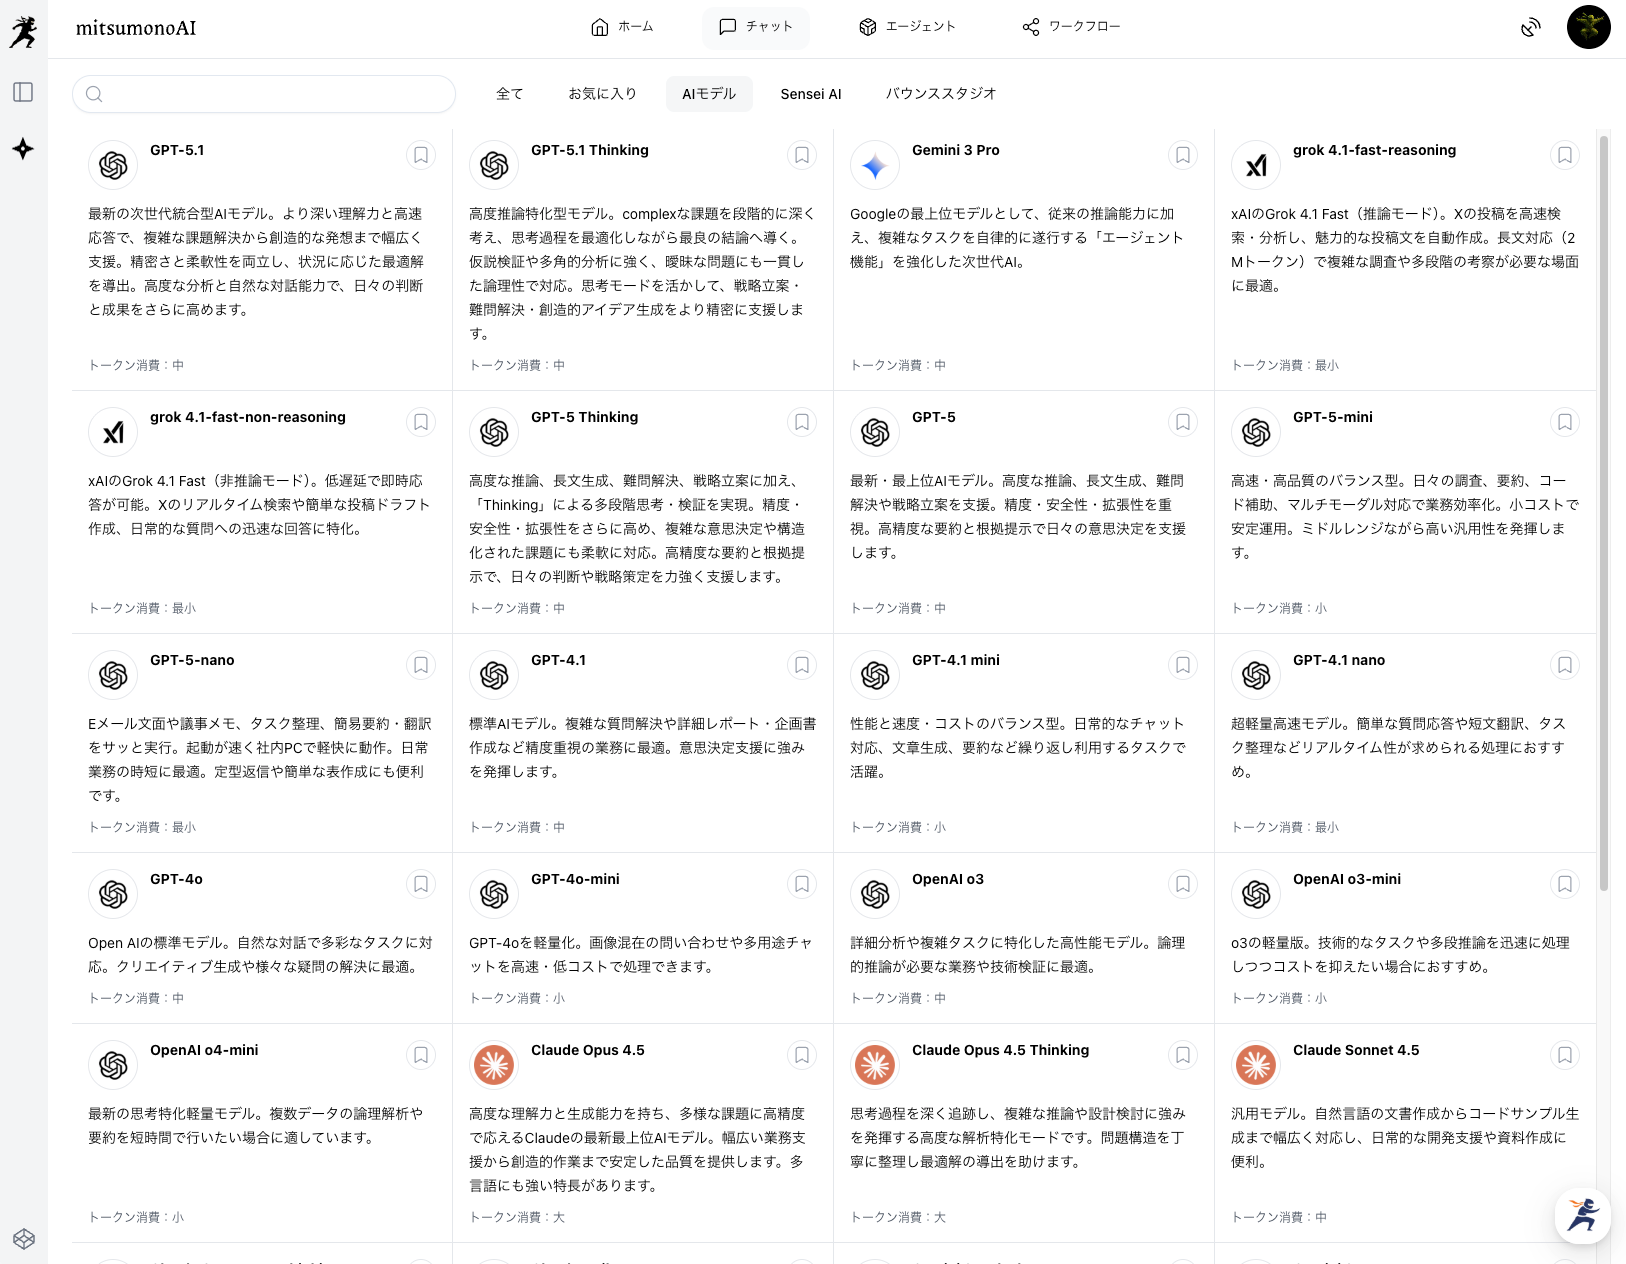
Task: Toggle the sidebar panel icon
Action: [x=23, y=92]
